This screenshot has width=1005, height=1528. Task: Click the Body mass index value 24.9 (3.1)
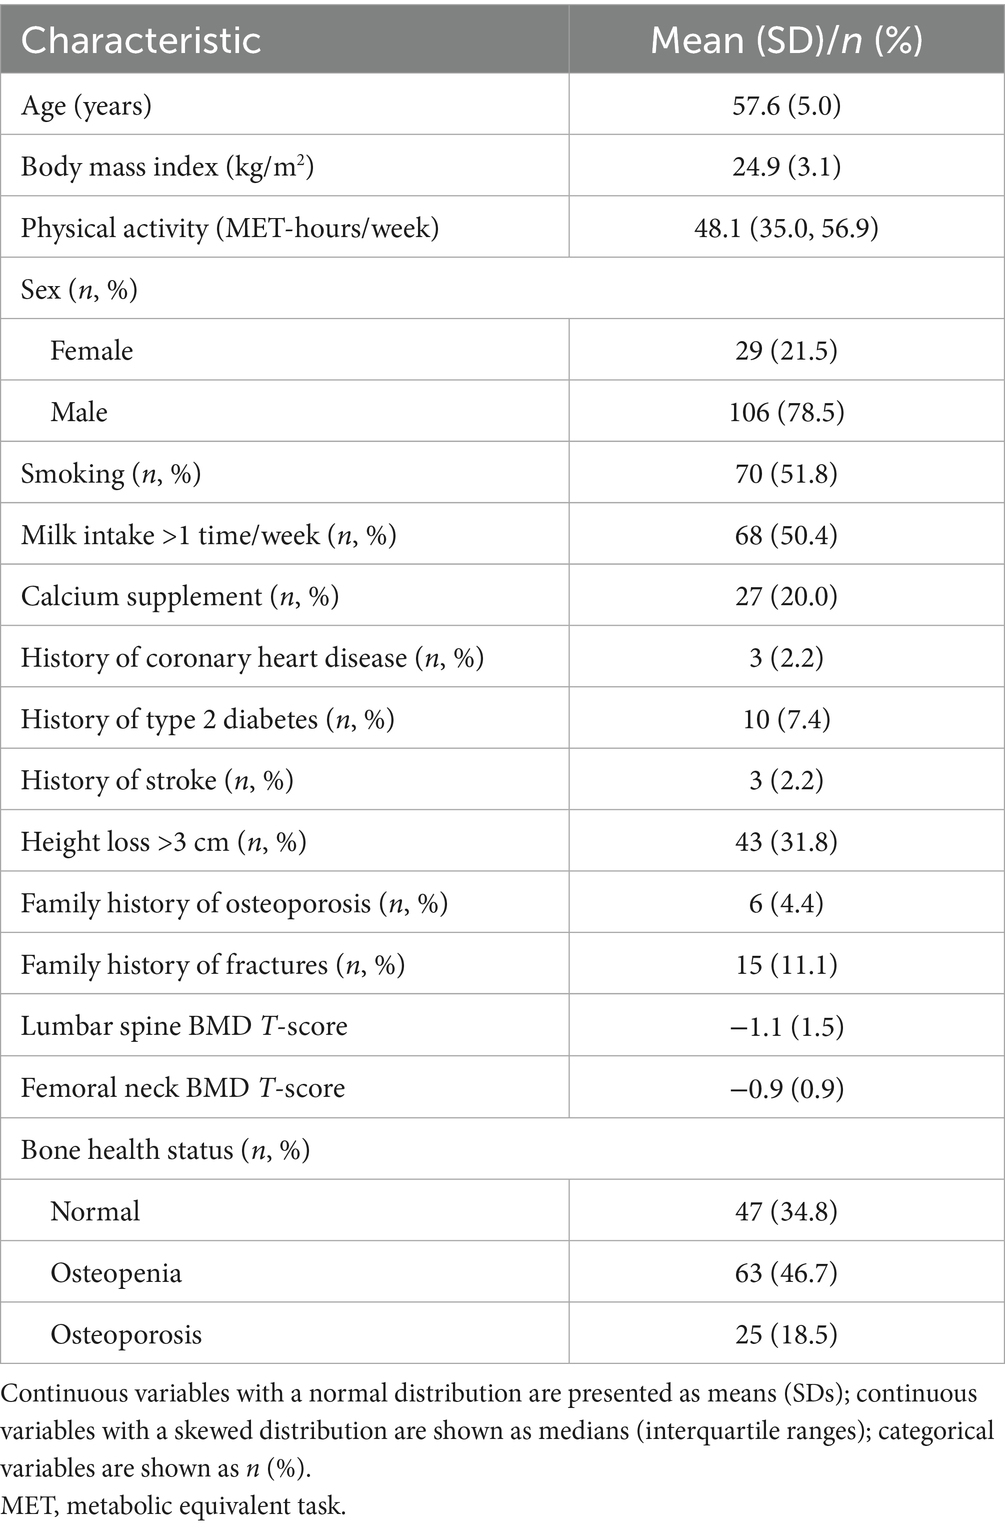point(786,166)
